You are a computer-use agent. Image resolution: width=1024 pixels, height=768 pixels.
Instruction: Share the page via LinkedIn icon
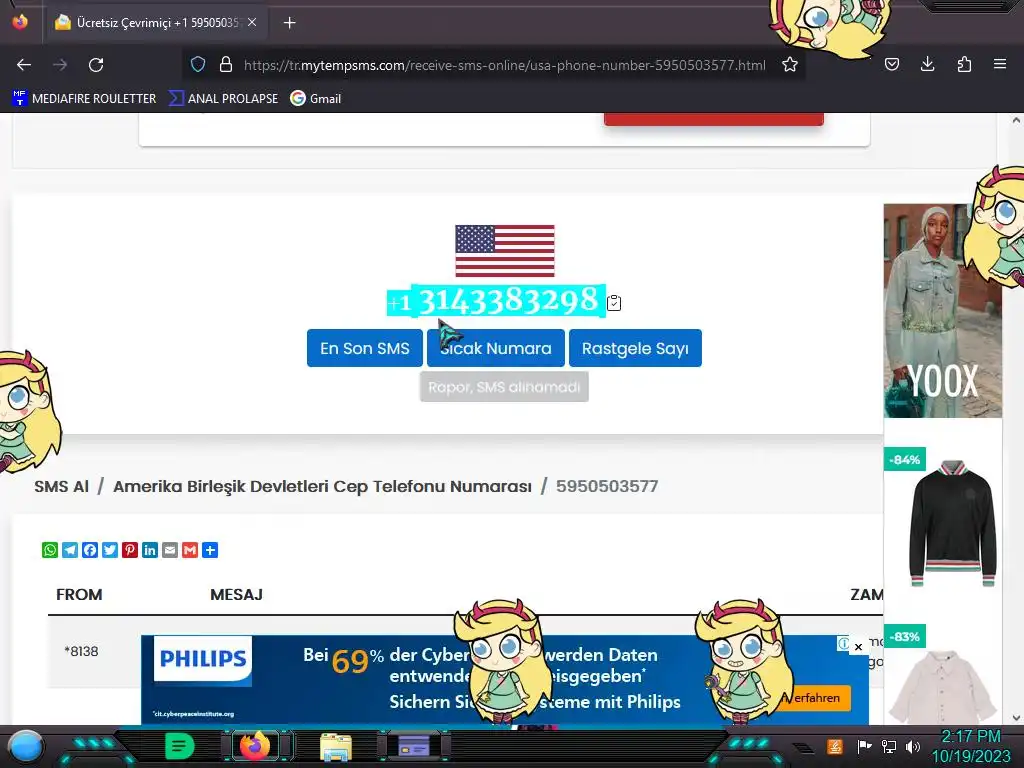click(x=150, y=550)
